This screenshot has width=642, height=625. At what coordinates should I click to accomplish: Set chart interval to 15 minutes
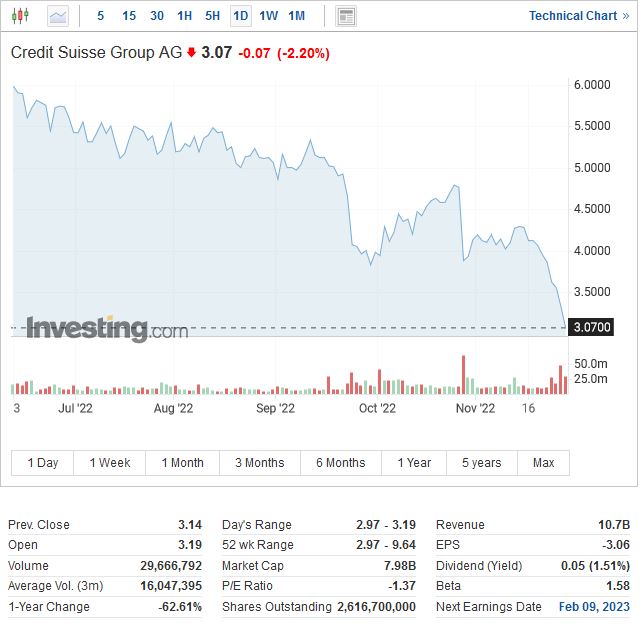coord(129,16)
